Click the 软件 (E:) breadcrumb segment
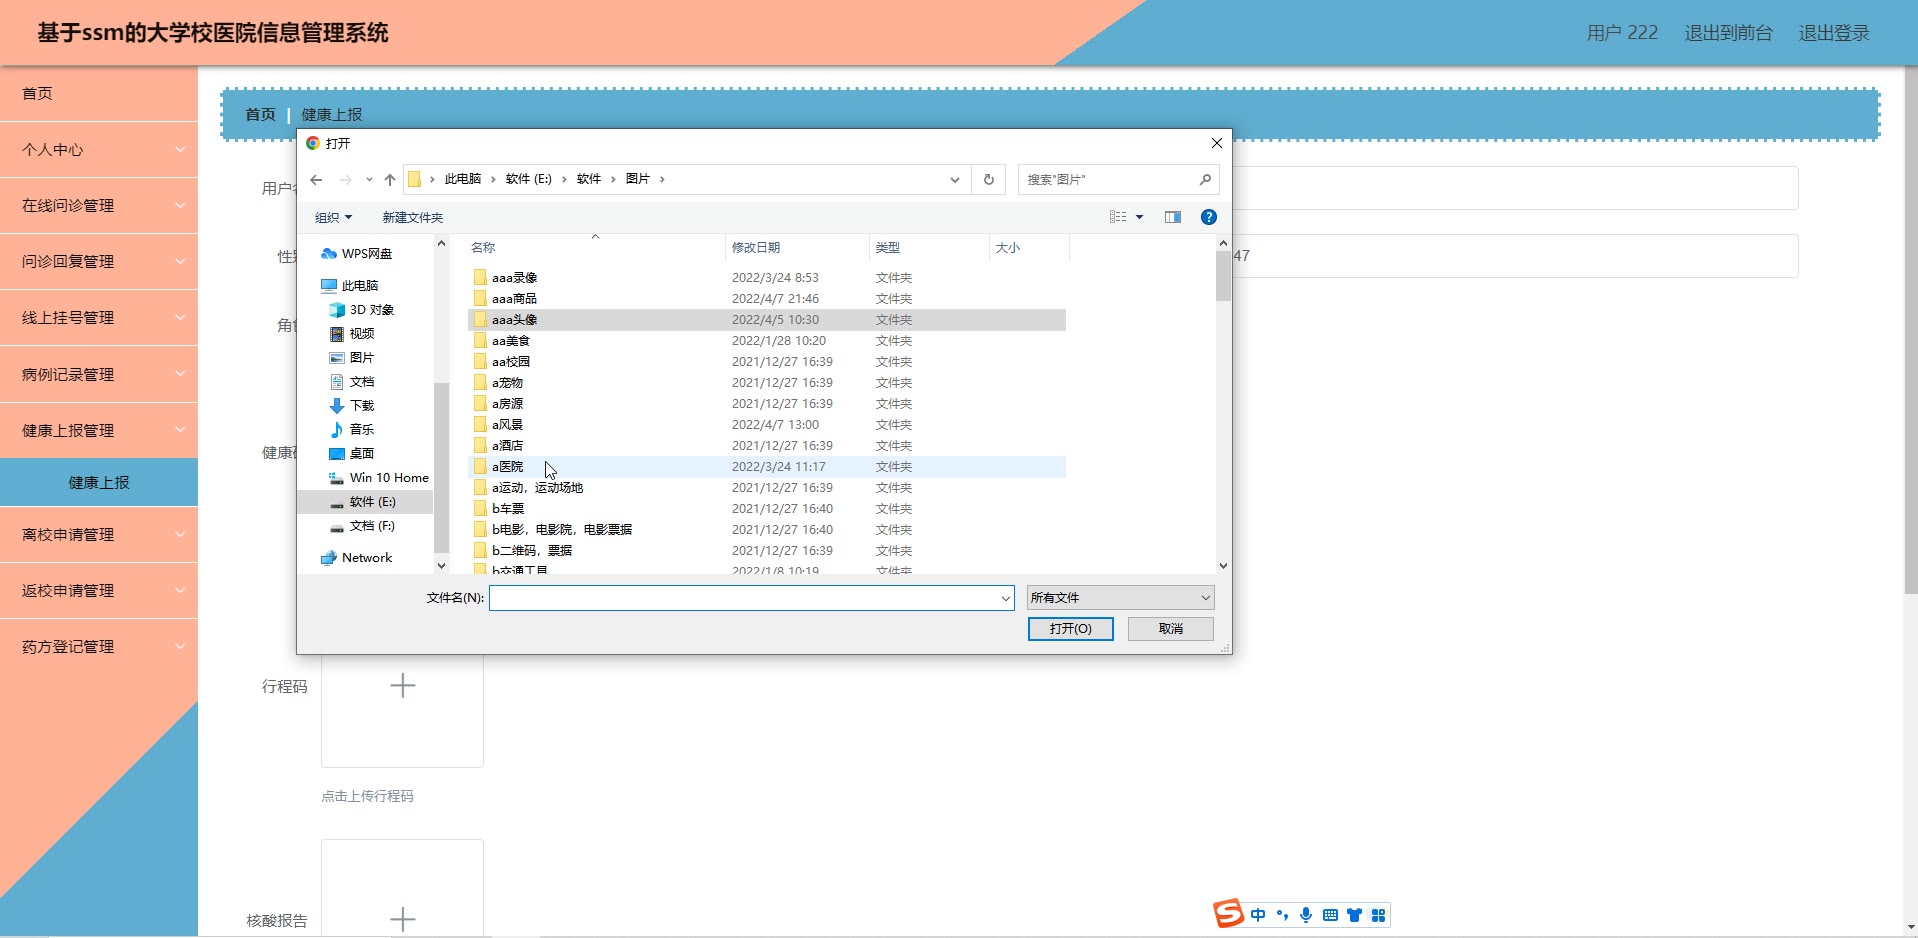 tap(528, 180)
